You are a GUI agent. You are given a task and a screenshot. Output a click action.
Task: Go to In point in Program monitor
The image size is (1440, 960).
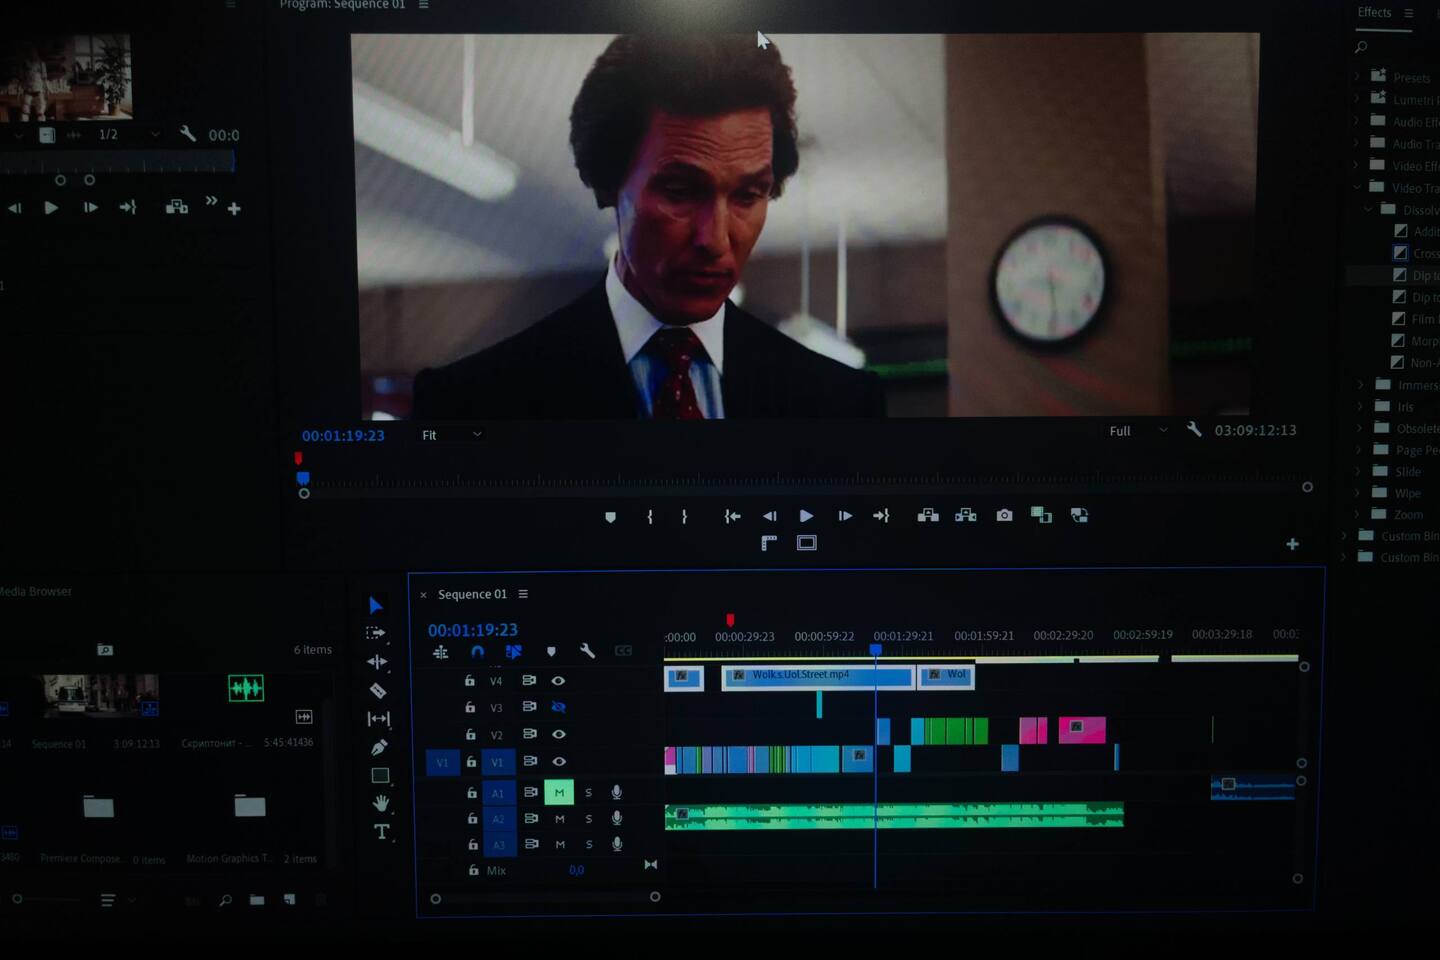tap(732, 516)
